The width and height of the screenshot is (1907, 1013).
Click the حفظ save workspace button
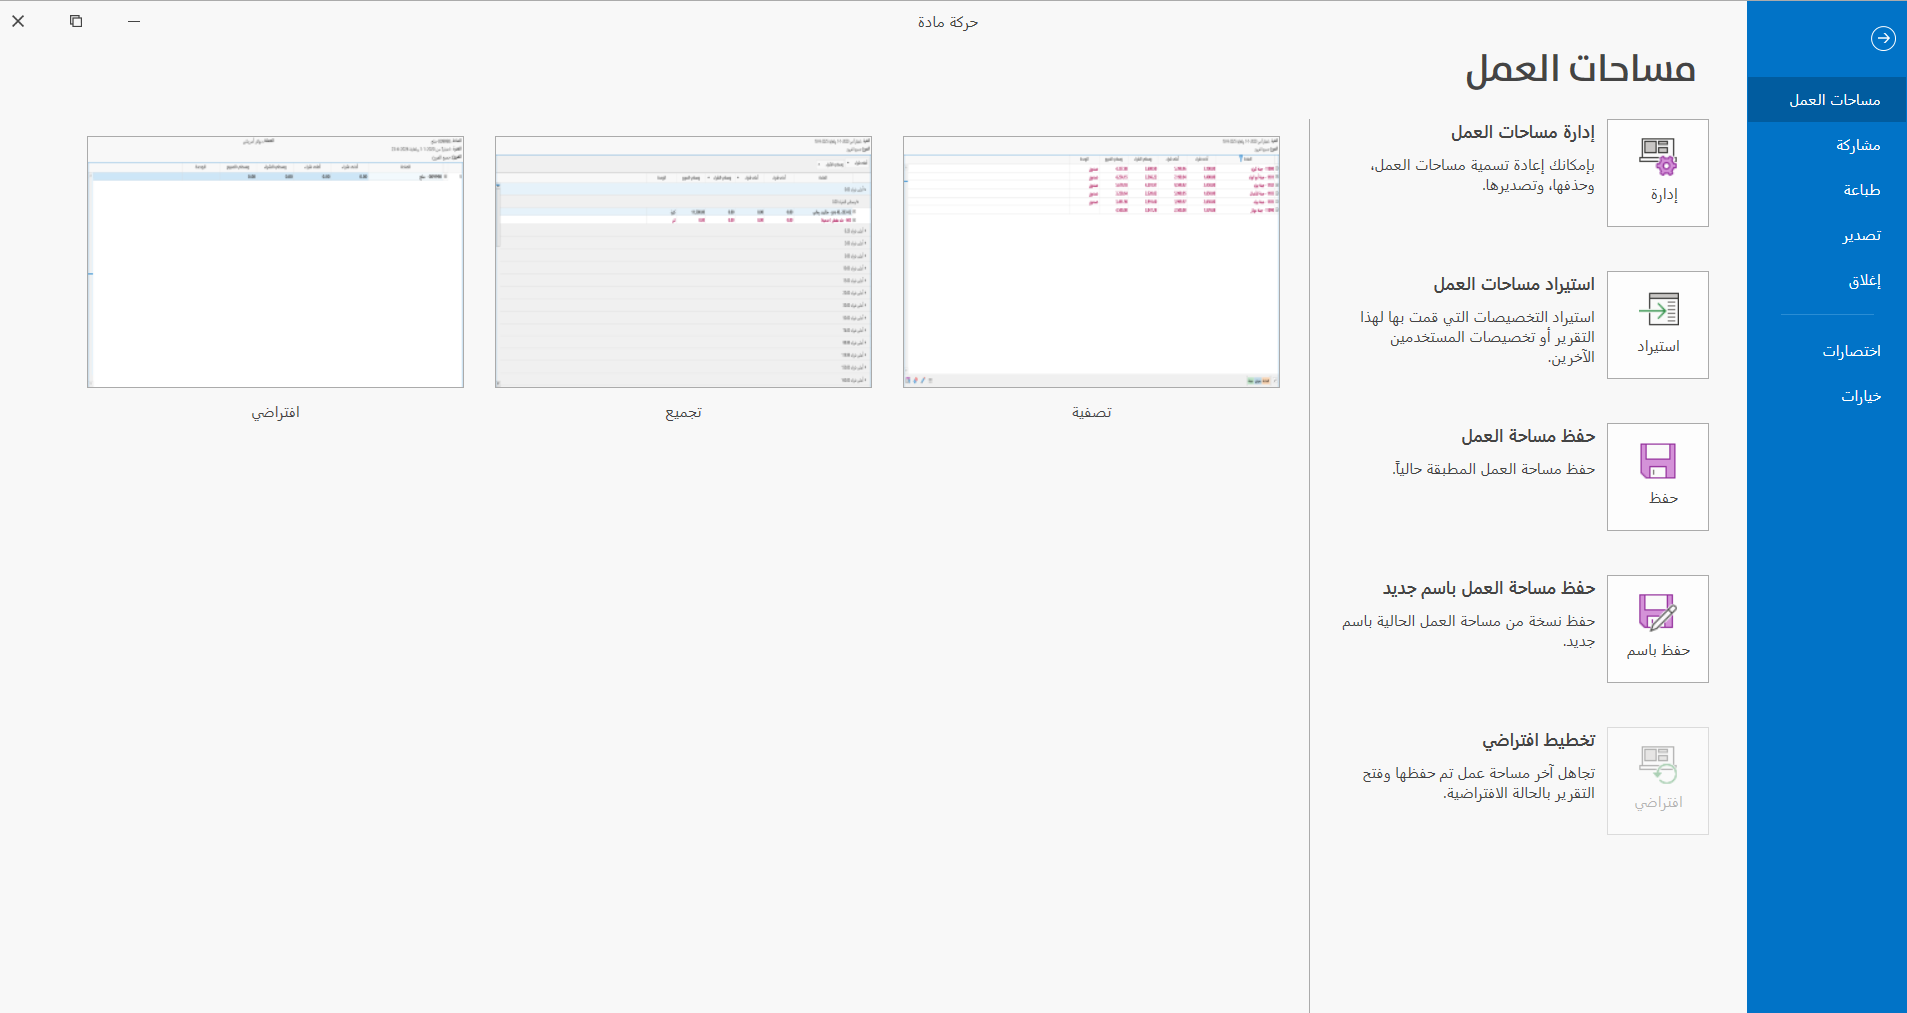(1657, 477)
